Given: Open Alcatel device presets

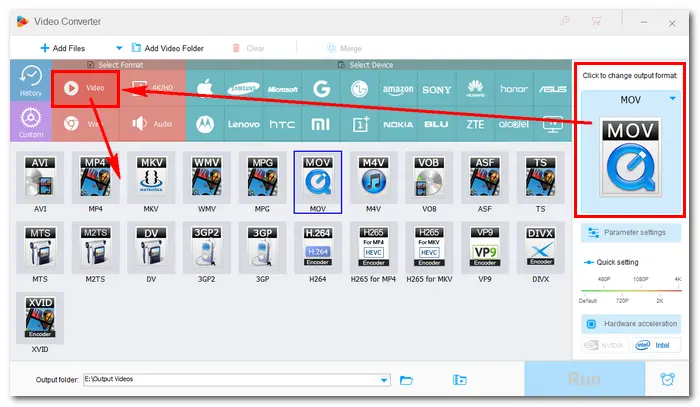Looking at the screenshot, I should [x=514, y=124].
